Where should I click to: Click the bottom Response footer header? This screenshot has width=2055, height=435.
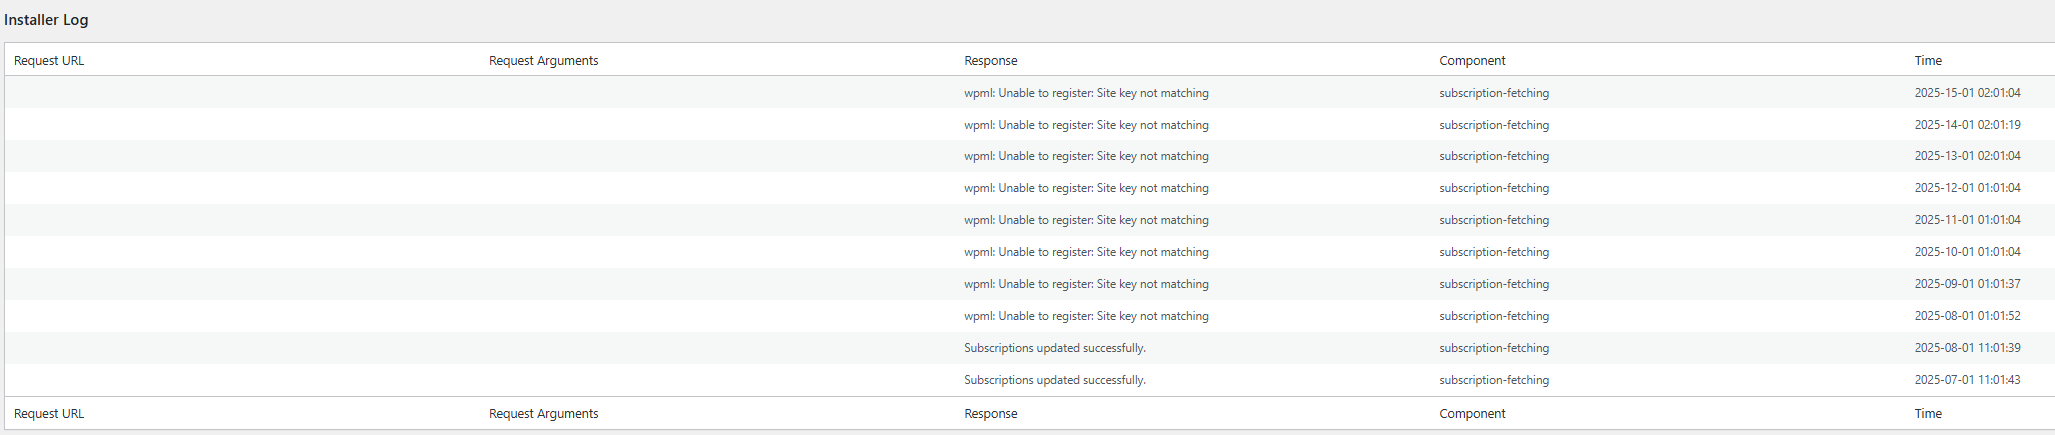[991, 414]
